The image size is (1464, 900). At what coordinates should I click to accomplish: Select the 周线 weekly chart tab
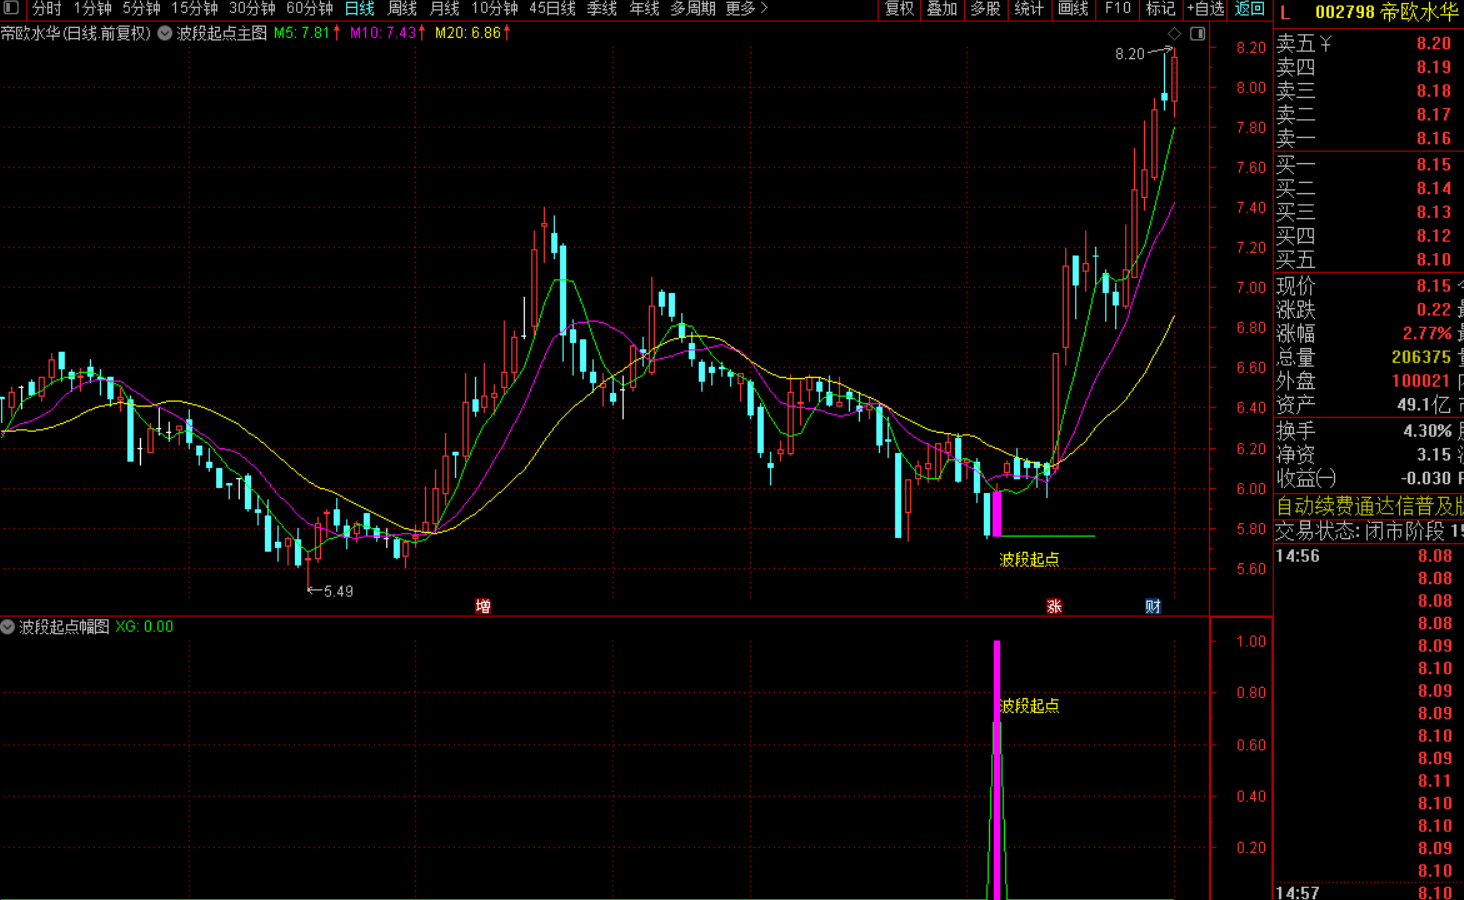click(x=402, y=9)
